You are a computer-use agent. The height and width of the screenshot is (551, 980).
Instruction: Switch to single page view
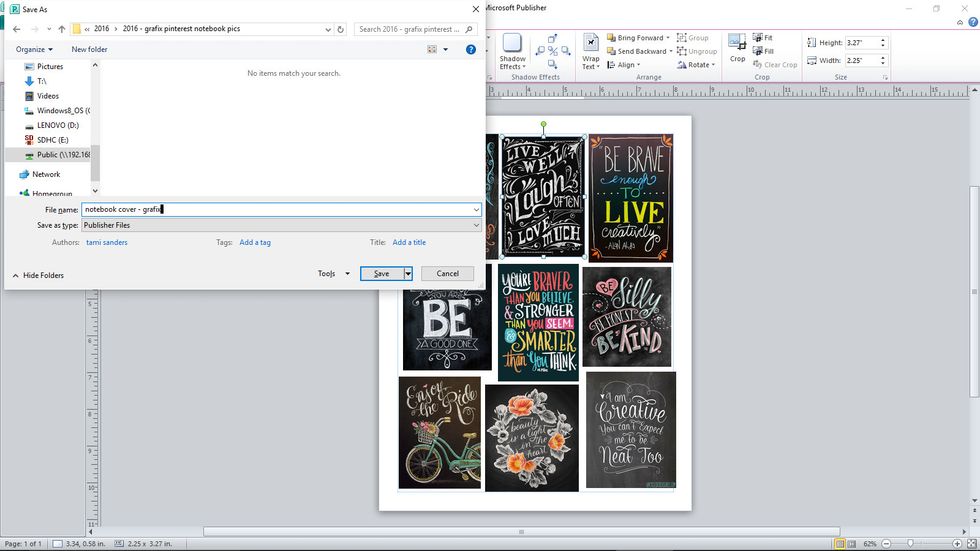(x=840, y=544)
